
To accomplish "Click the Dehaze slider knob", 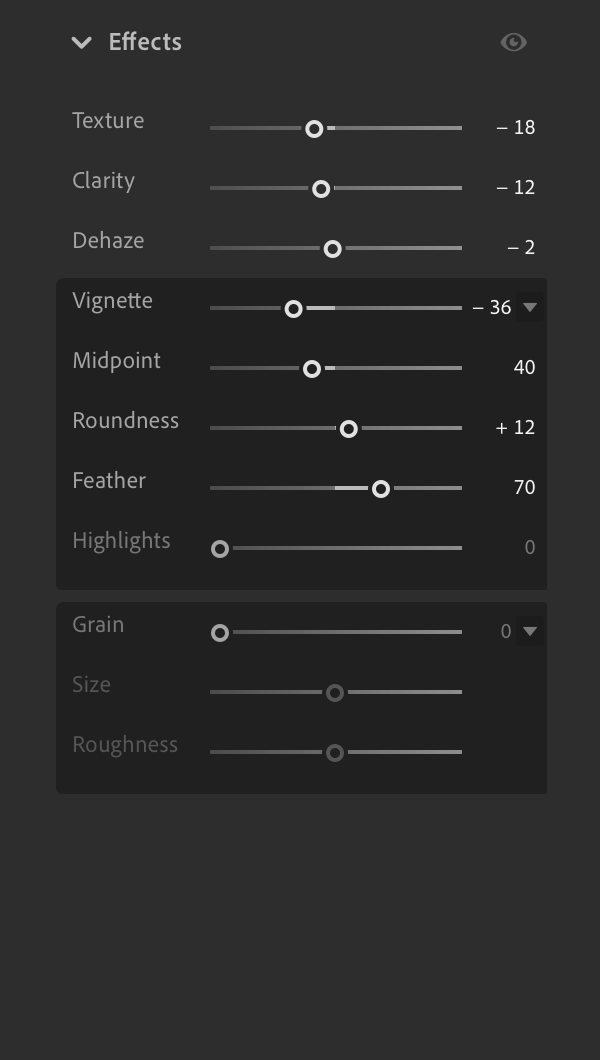I will tap(333, 248).
